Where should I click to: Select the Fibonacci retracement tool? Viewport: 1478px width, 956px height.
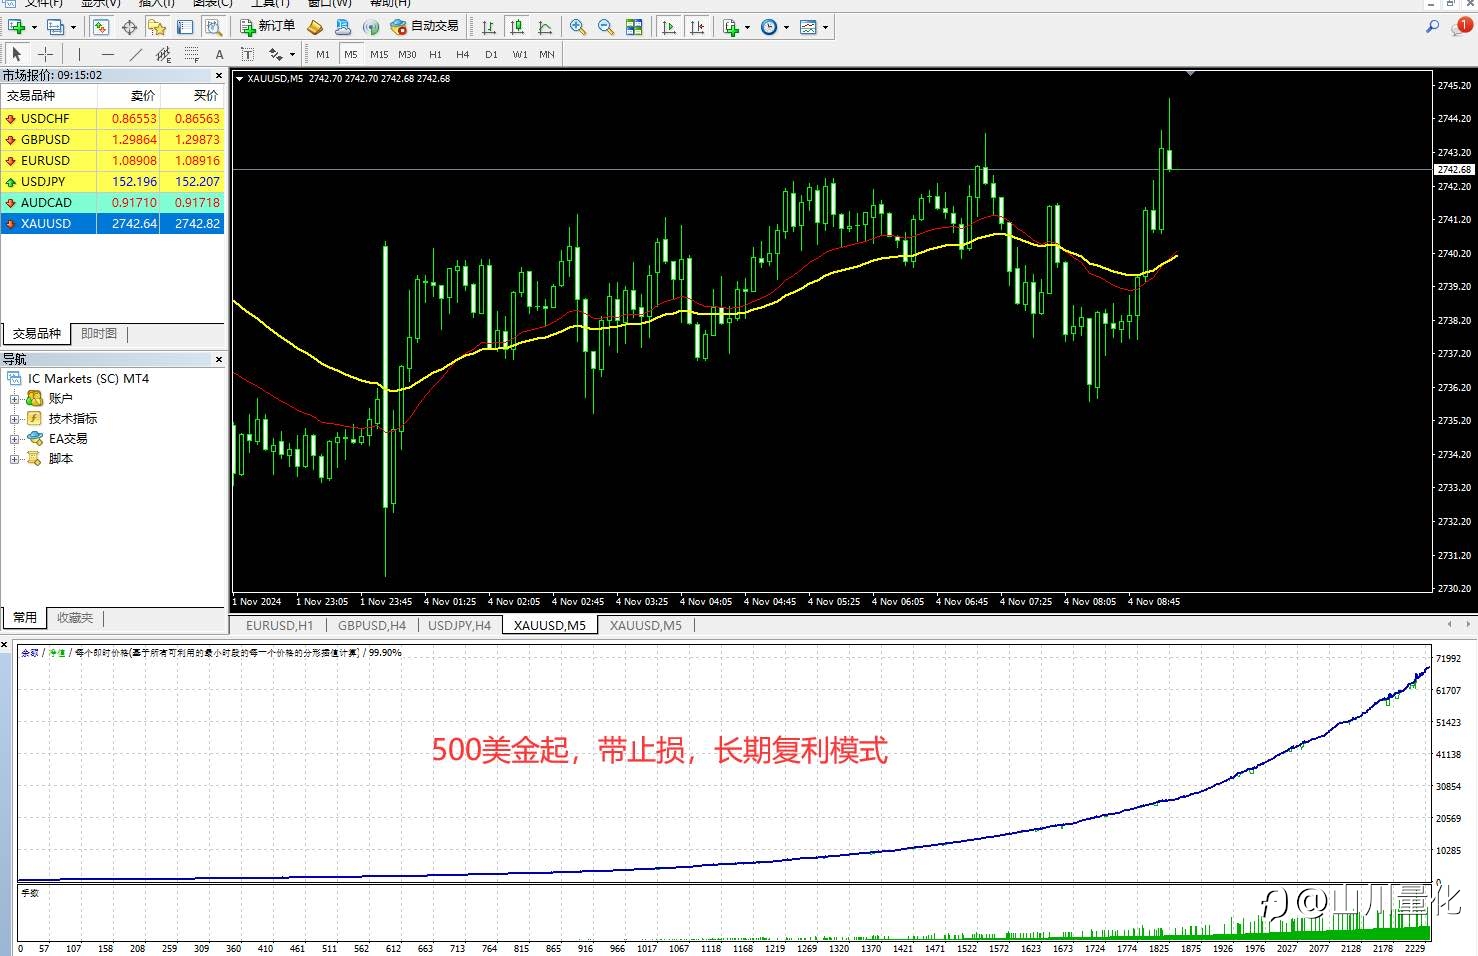coord(192,54)
